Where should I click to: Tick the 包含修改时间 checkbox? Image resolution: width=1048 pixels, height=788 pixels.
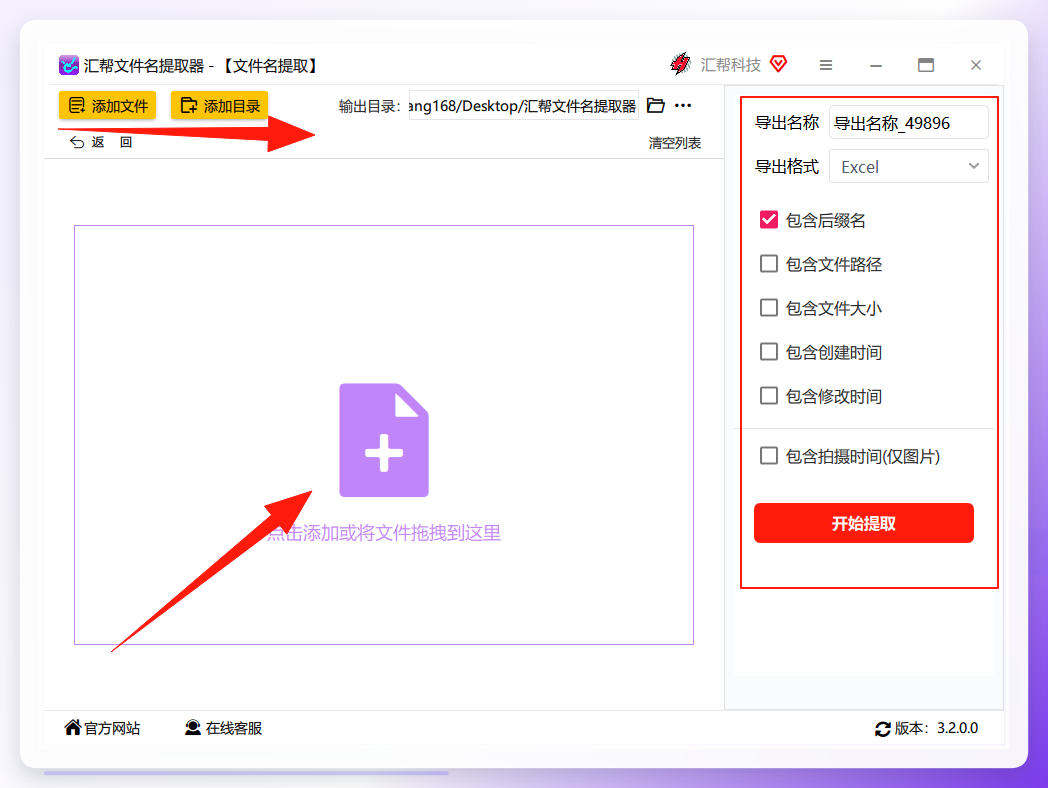pos(769,396)
